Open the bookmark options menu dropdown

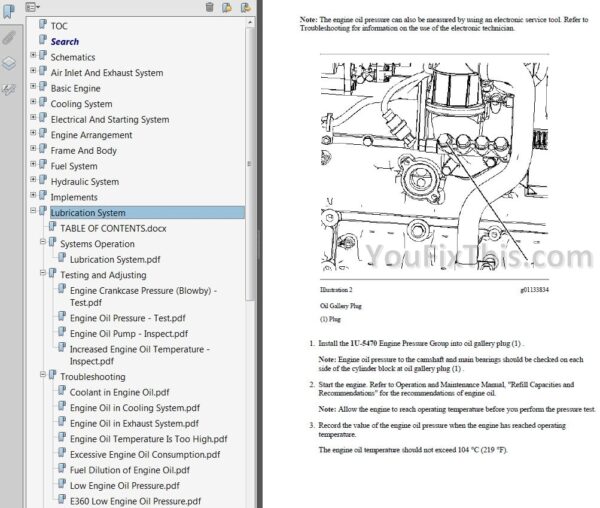[32, 7]
